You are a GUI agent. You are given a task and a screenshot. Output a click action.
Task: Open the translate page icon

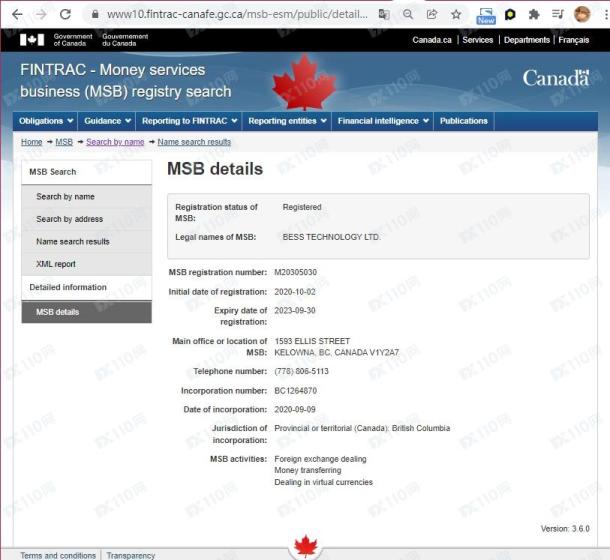pyautogui.click(x=384, y=14)
